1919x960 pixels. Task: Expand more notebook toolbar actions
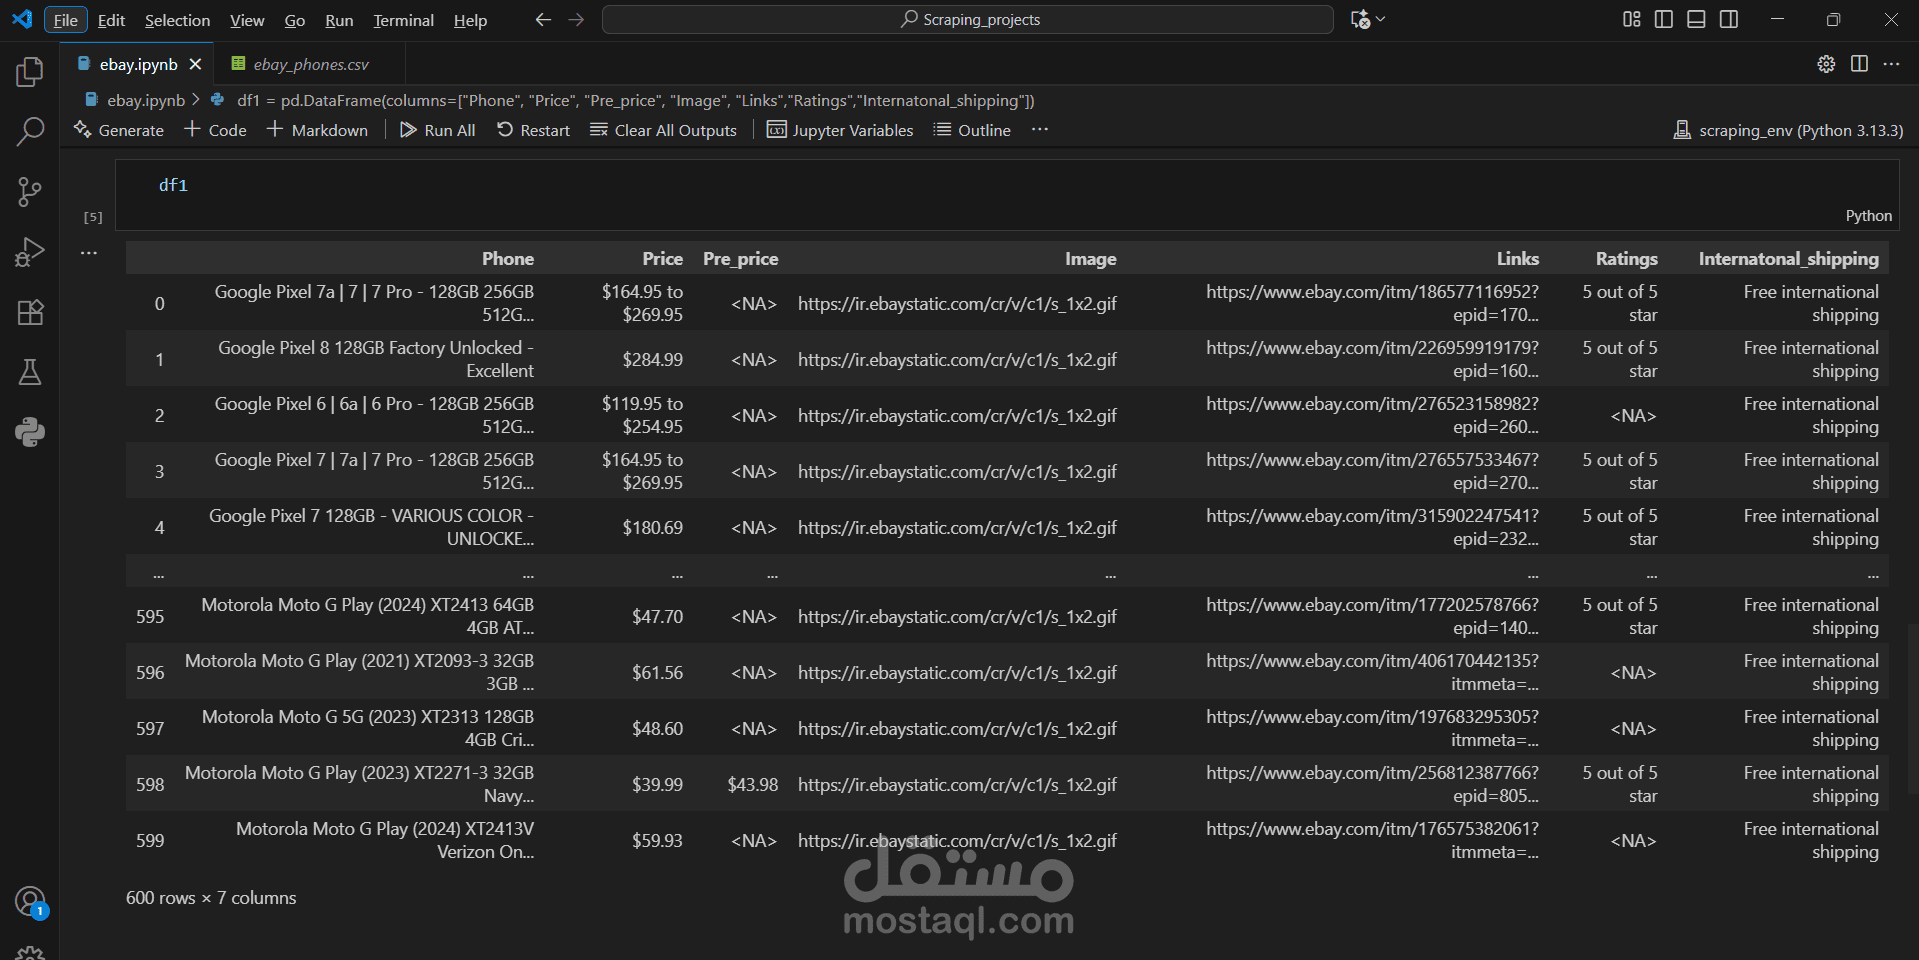[x=1040, y=130]
